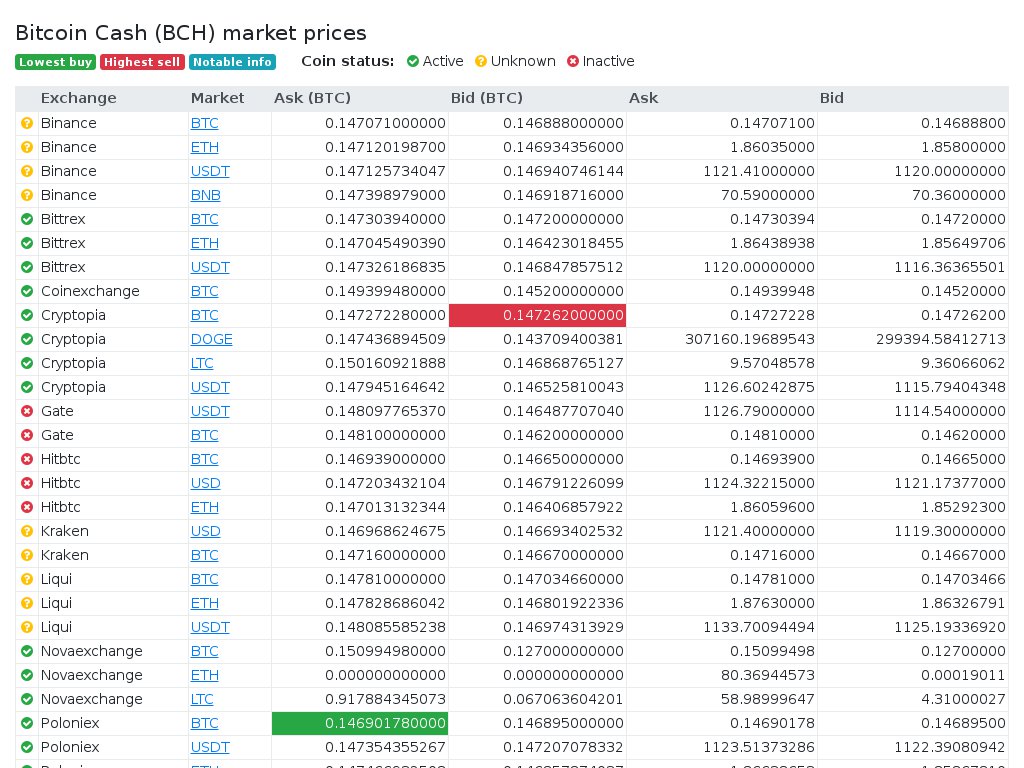Select Binance BNB ask 70.59000000
1024x768 pixels.
tap(767, 195)
